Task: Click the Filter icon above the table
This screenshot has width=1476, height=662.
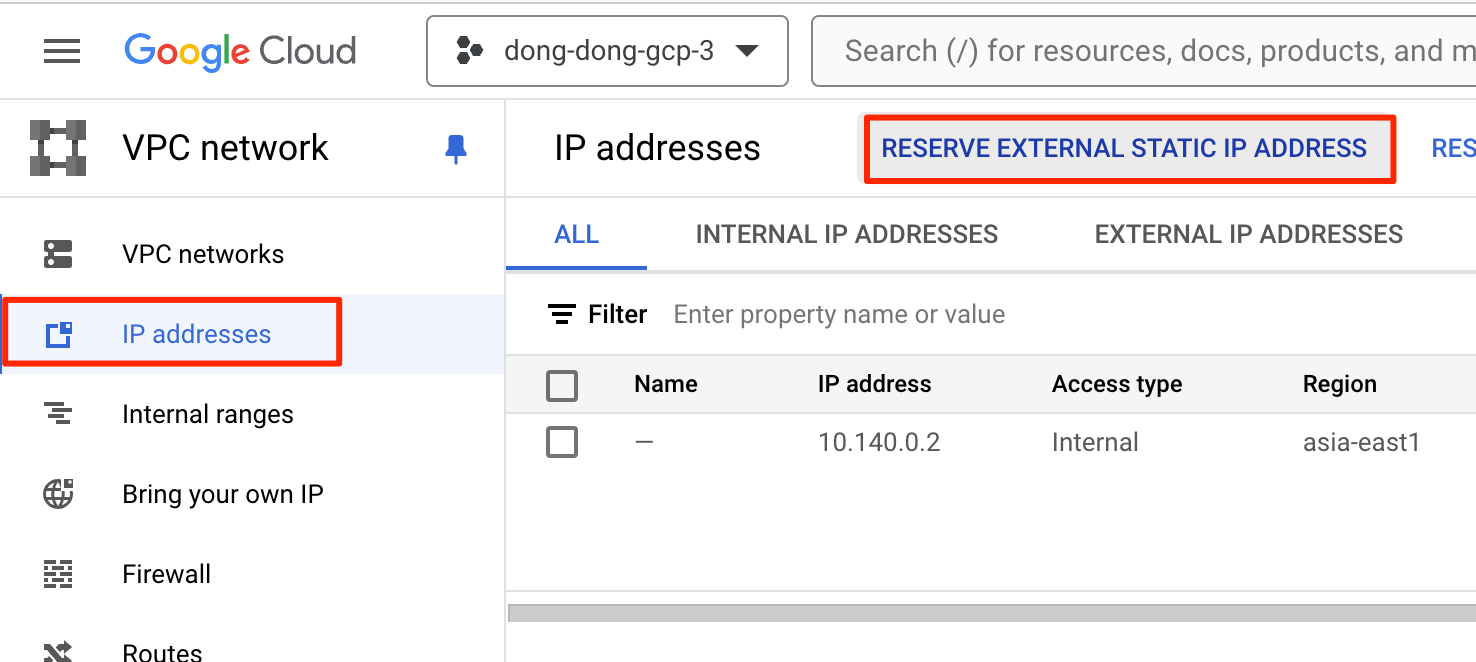Action: tap(562, 315)
